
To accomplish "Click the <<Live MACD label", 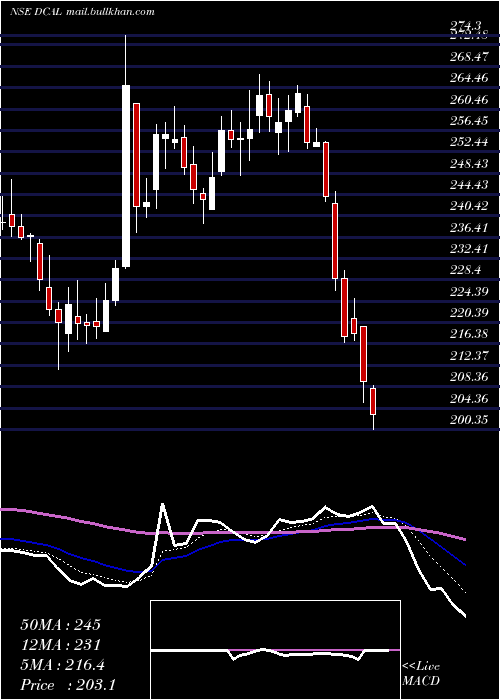I will (x=421, y=674).
